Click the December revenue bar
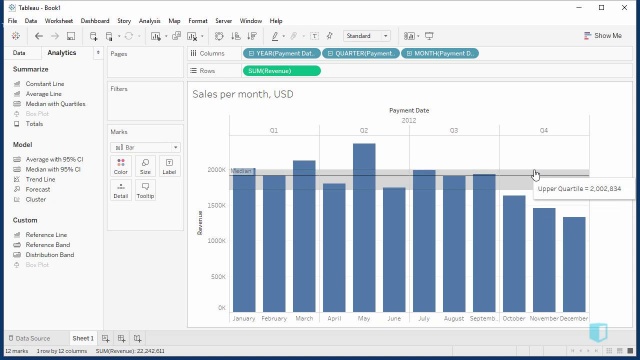 click(x=574, y=264)
